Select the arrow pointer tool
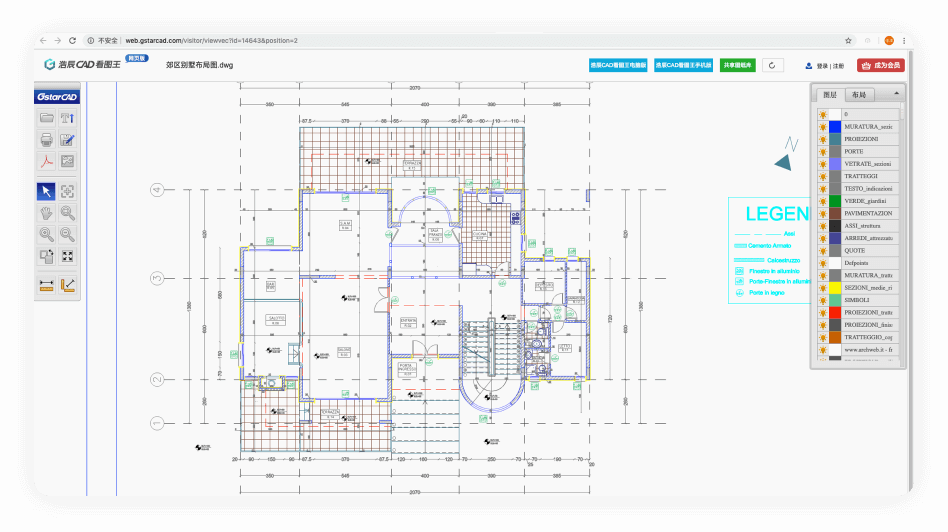 click(47, 191)
